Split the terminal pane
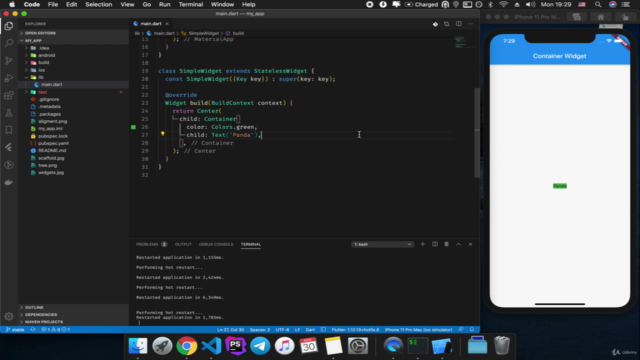The image size is (640, 360). pyautogui.click(x=435, y=244)
